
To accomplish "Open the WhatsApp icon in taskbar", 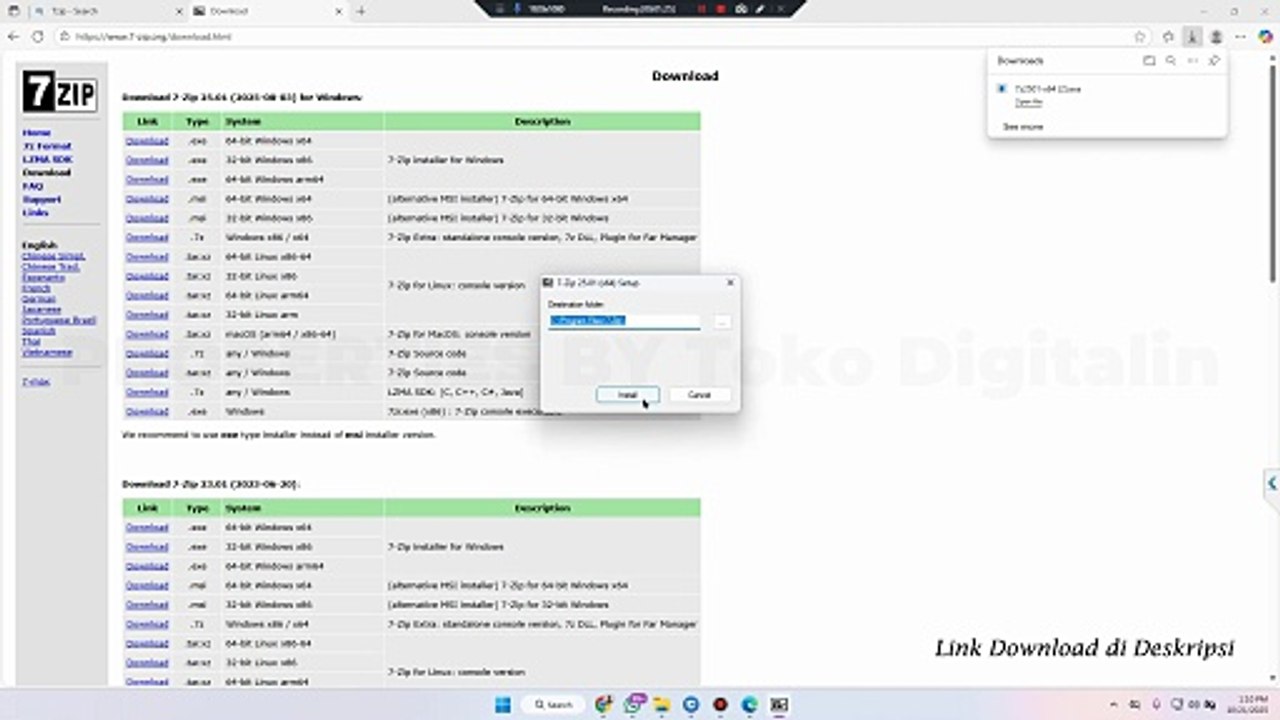I will [632, 704].
